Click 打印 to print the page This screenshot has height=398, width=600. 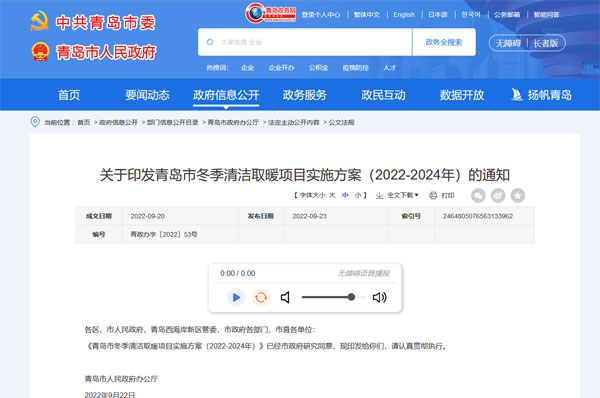[x=448, y=196]
